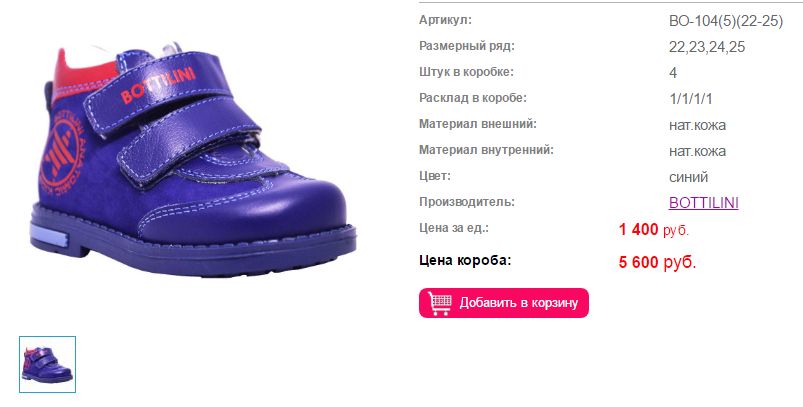Click the "Штук в коробке:" label
Viewport: 803px width, 407px height.
click(466, 72)
